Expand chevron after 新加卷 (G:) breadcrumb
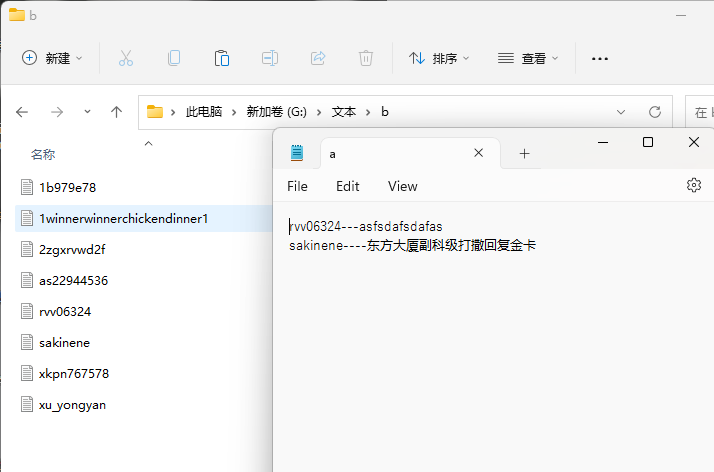714x472 pixels. point(319,112)
